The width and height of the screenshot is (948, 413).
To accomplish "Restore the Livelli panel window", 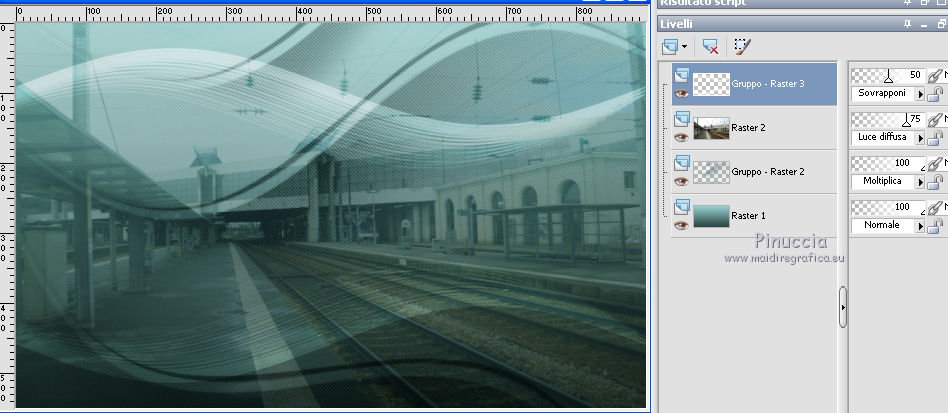I will (941, 24).
